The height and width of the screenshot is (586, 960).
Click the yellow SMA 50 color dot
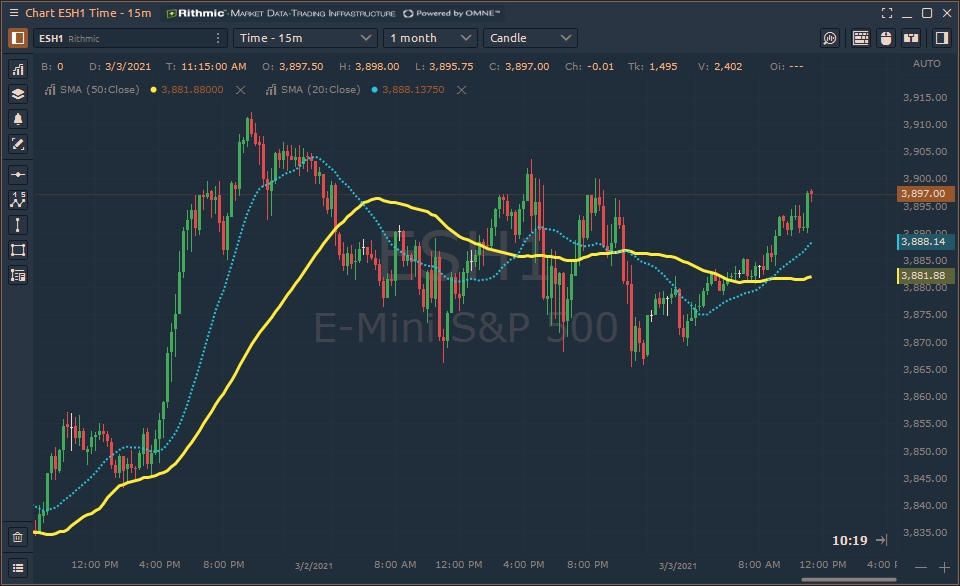154,90
